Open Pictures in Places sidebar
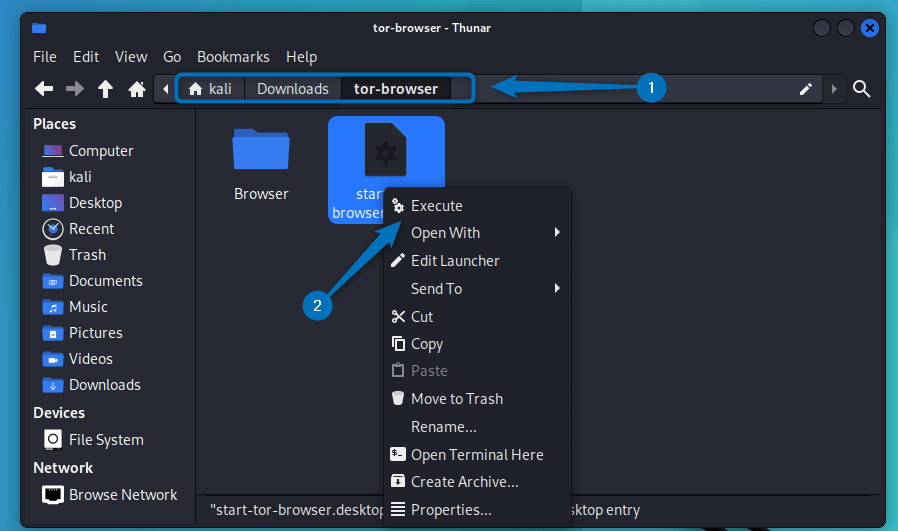 [x=82, y=333]
